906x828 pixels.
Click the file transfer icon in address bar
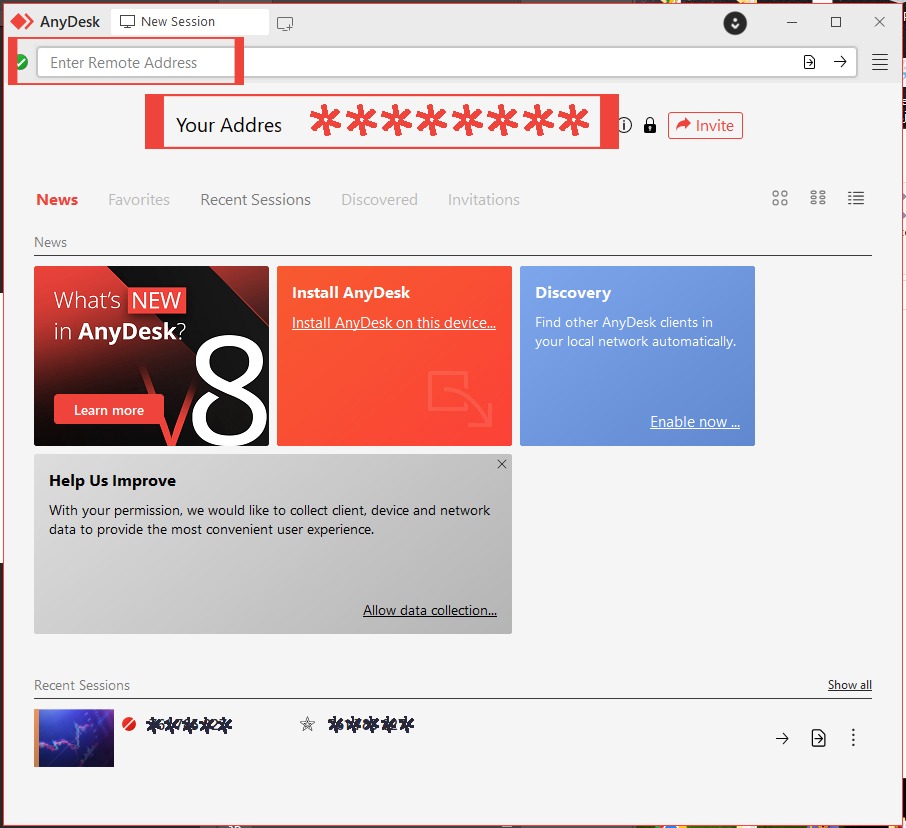(x=809, y=62)
